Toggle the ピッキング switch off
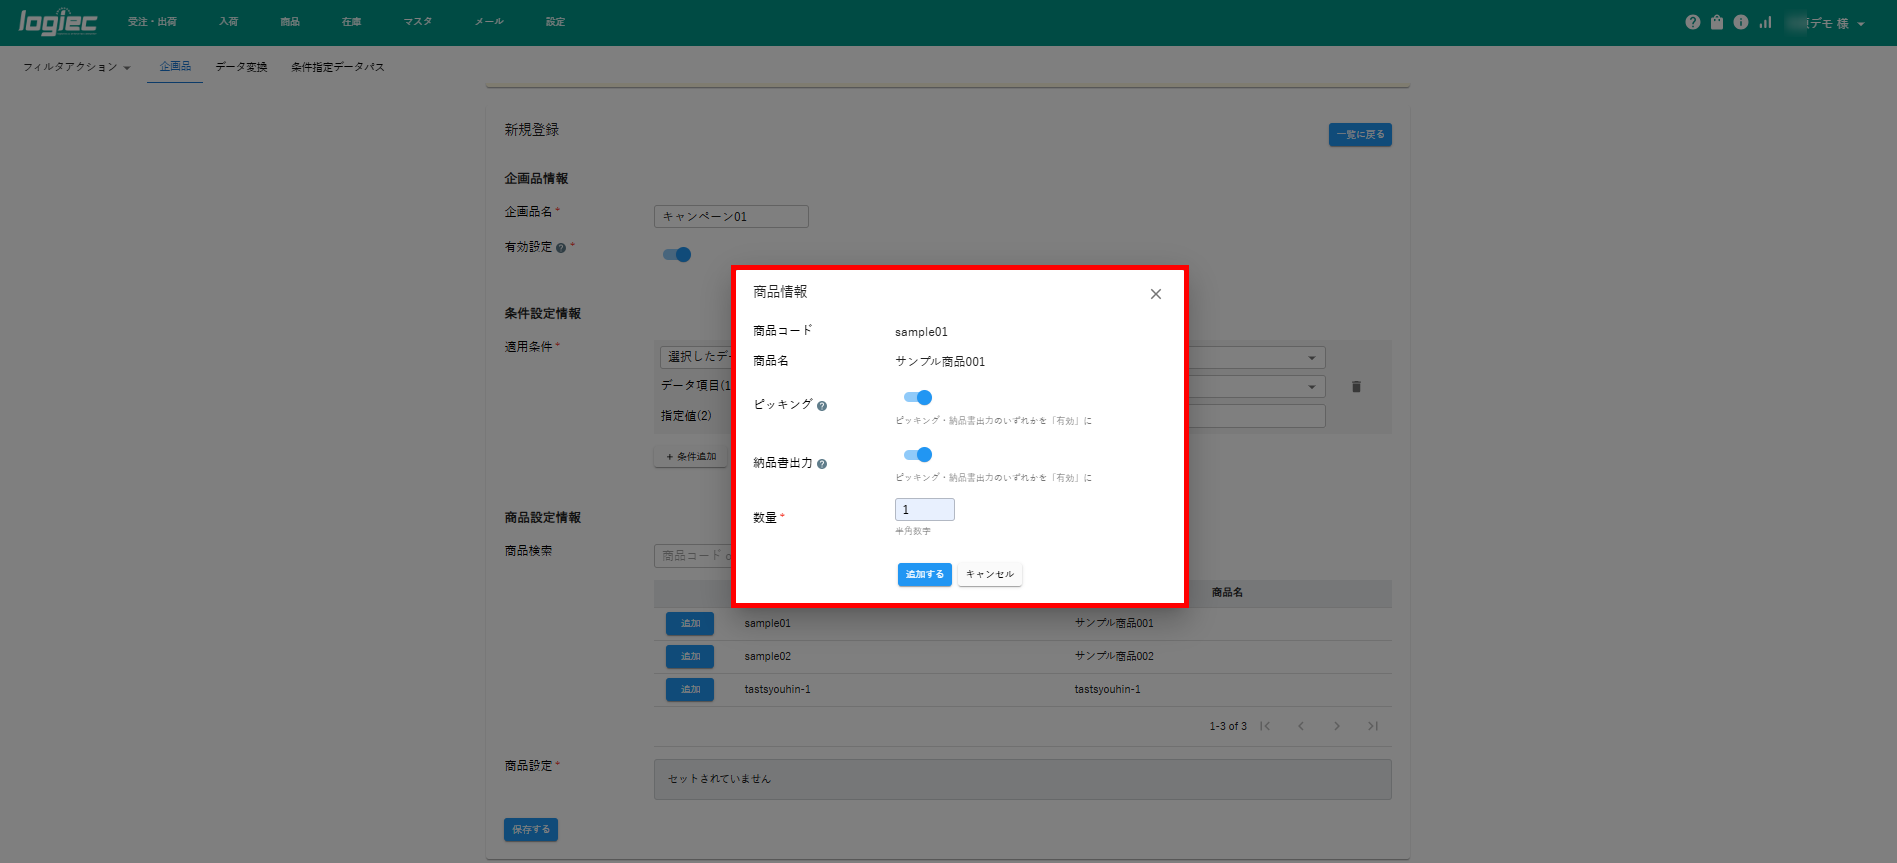 [x=918, y=398]
